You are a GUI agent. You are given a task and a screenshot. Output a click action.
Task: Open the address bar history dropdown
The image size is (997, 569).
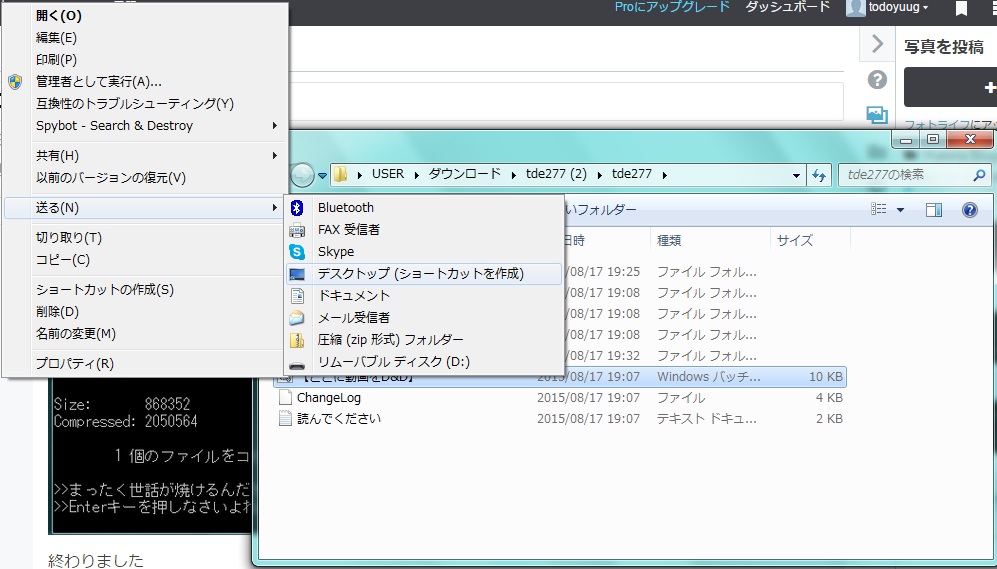[796, 175]
